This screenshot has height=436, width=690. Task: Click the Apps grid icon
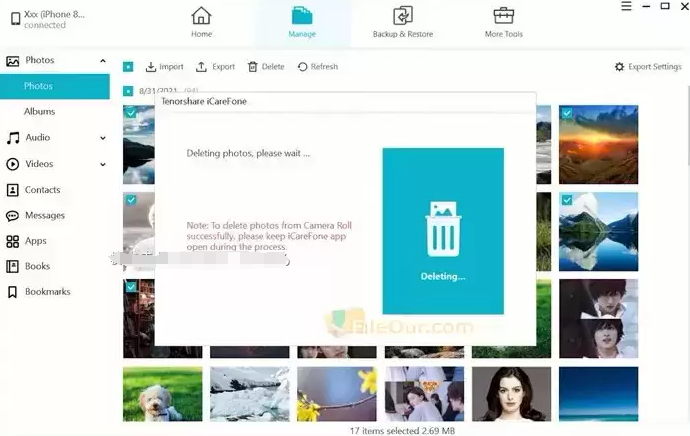click(x=13, y=241)
